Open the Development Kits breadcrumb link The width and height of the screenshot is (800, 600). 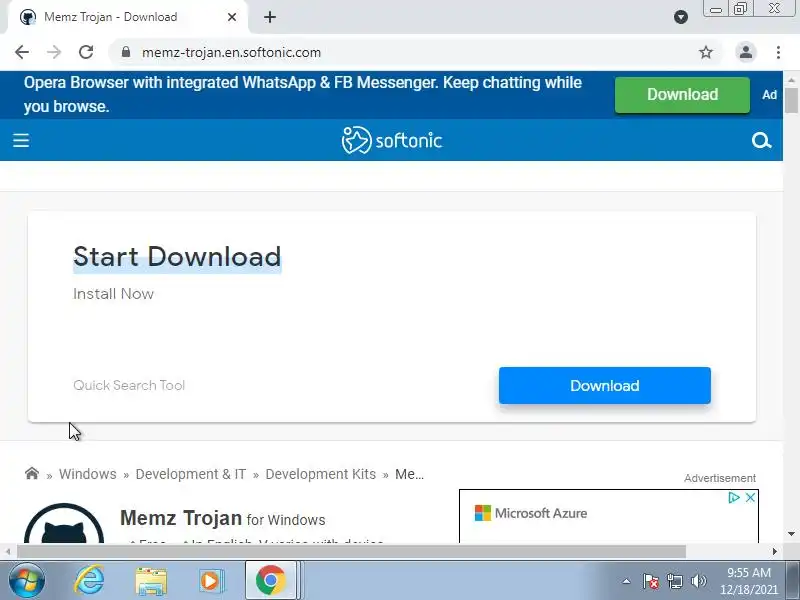[320, 474]
